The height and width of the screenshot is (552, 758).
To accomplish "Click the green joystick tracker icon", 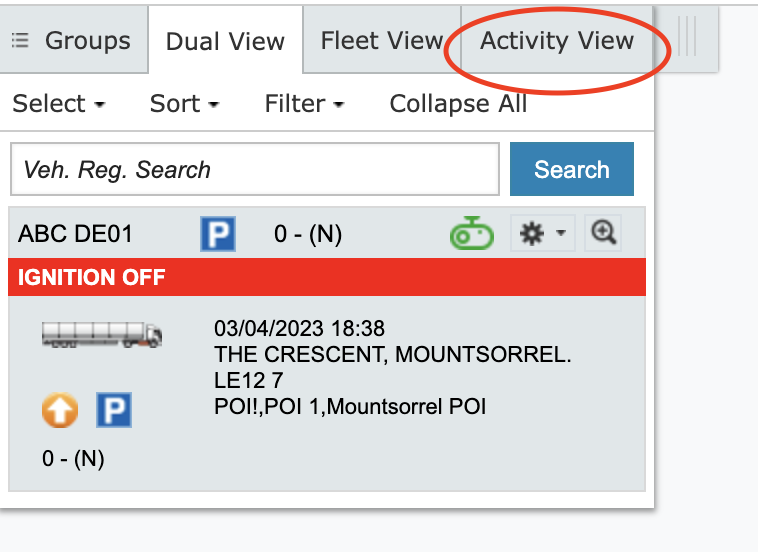I will [471, 234].
